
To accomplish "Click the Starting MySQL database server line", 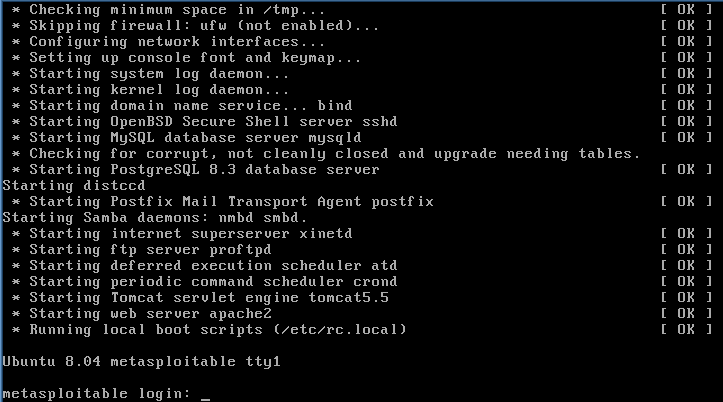I will [x=196, y=138].
